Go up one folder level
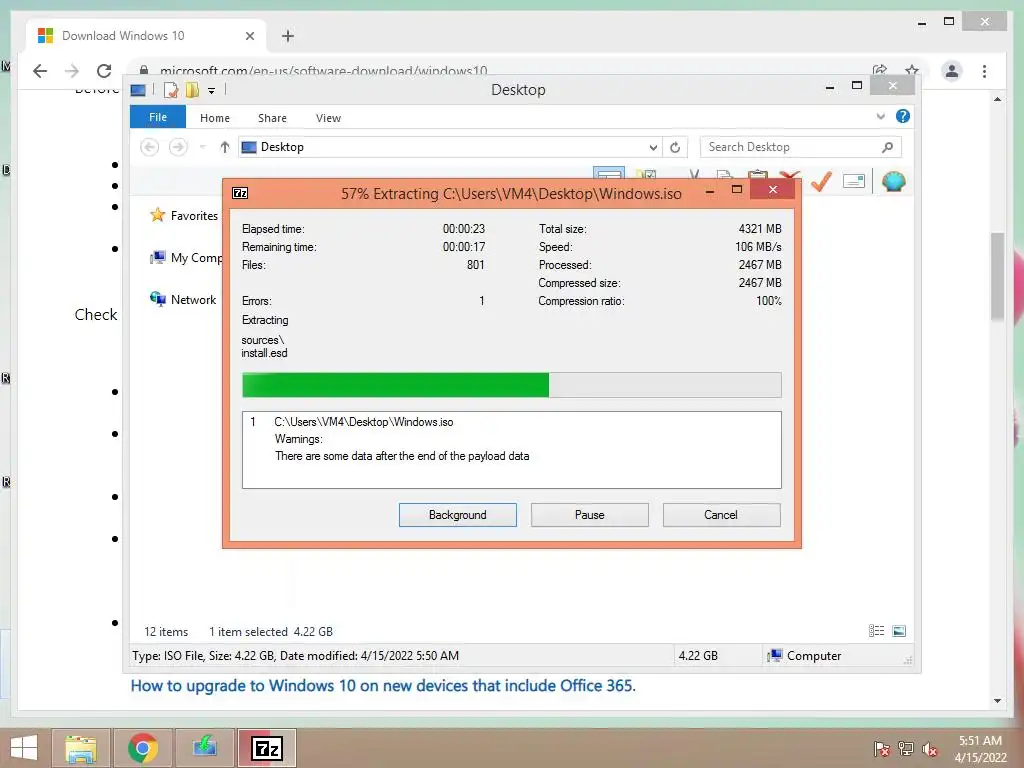This screenshot has height=768, width=1024. (x=225, y=147)
